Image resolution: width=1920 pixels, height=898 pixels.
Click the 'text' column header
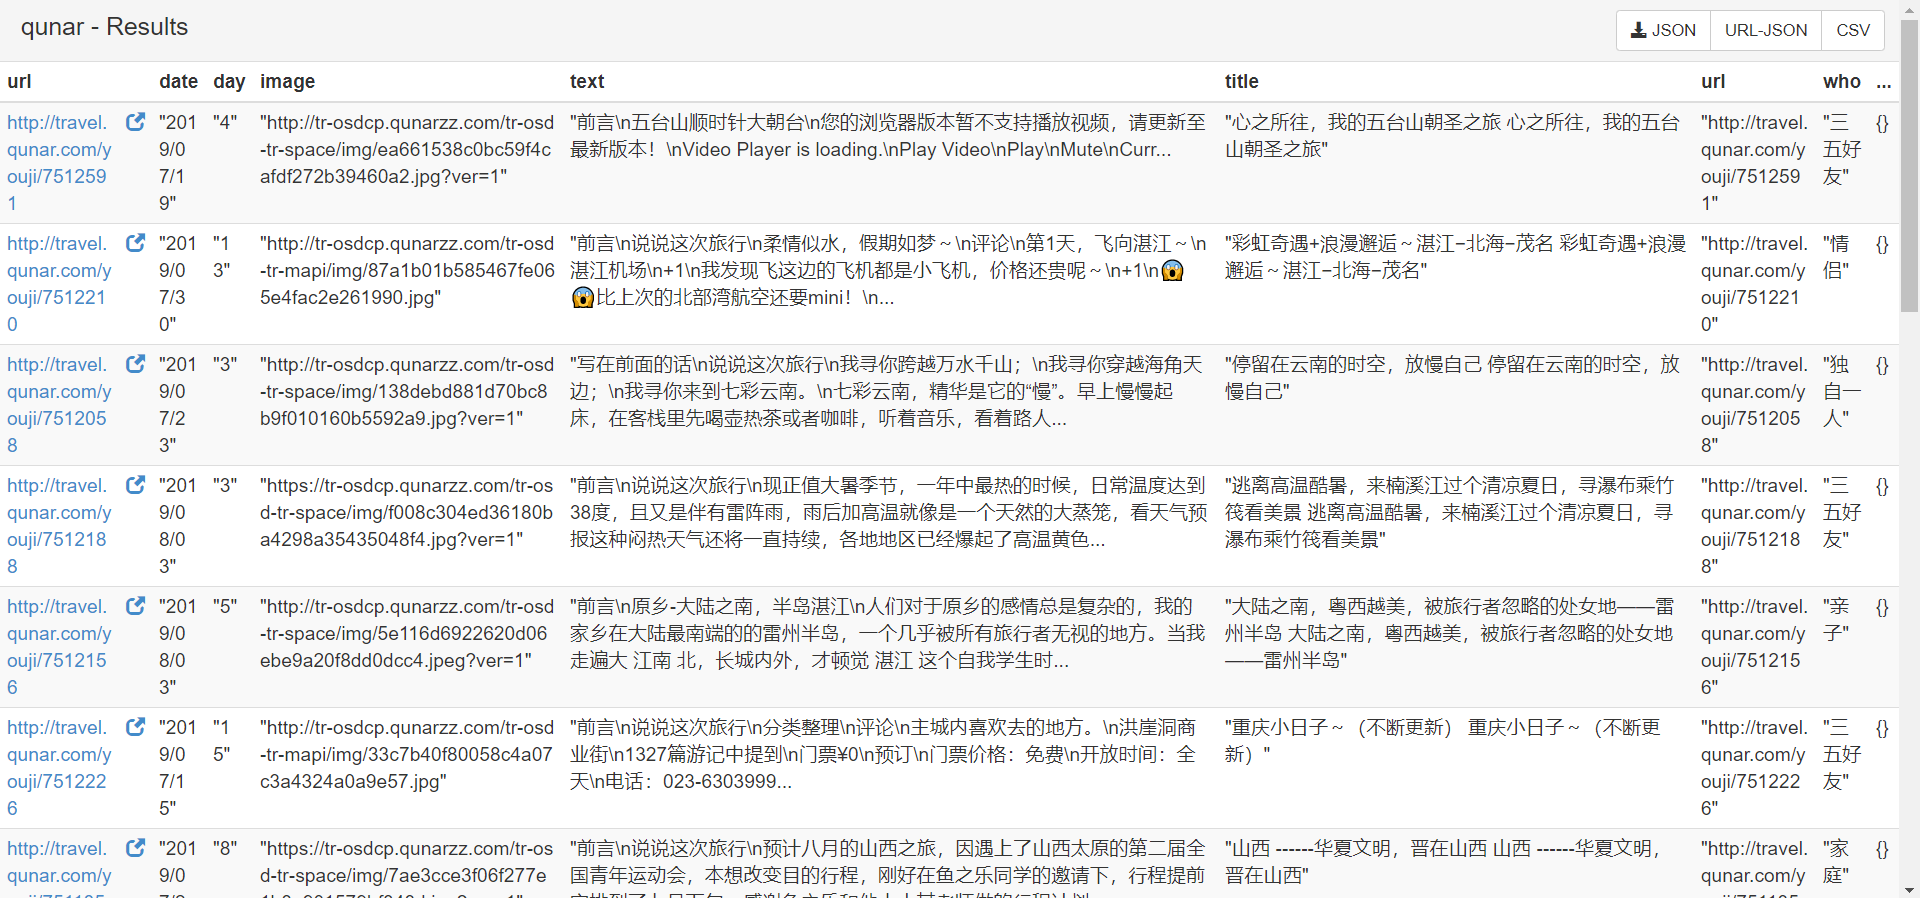[587, 81]
